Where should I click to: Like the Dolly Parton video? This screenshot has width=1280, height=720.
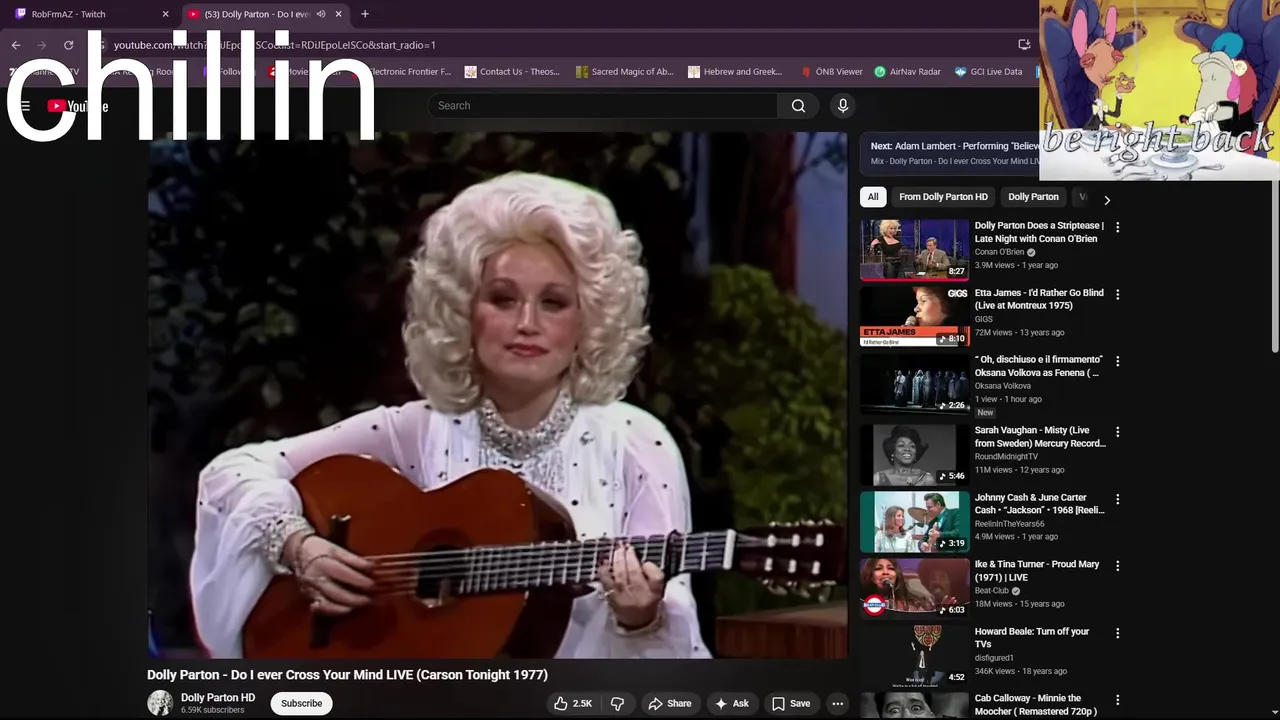pos(574,703)
